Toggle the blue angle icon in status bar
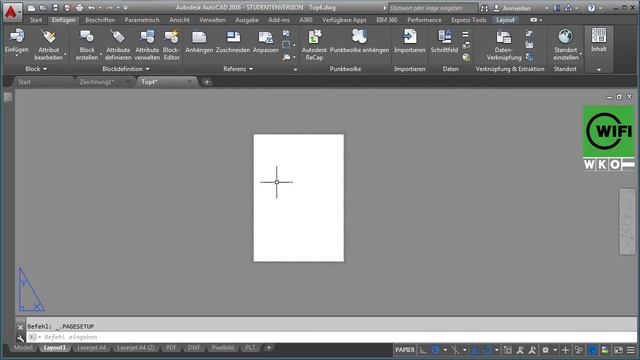 475,350
